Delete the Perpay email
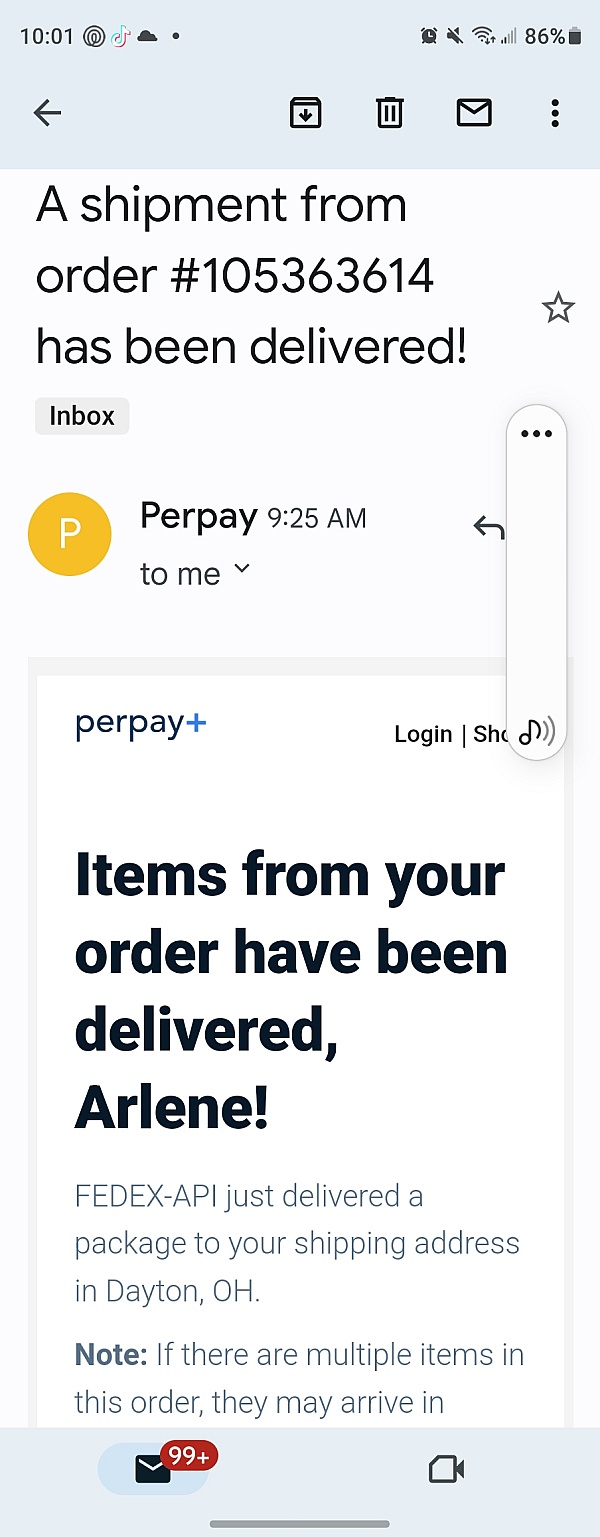This screenshot has width=600, height=1537. tap(389, 113)
